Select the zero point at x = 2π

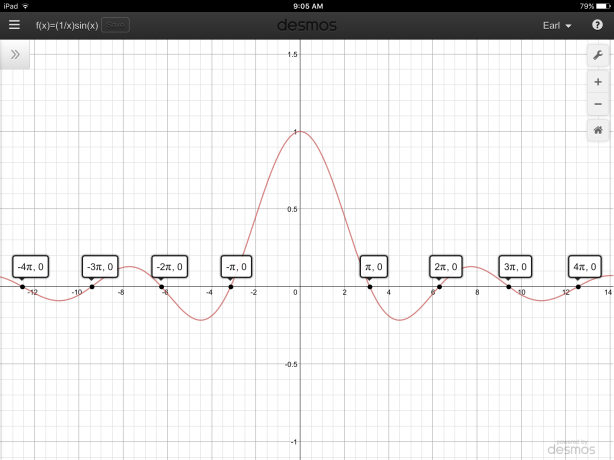click(439, 287)
